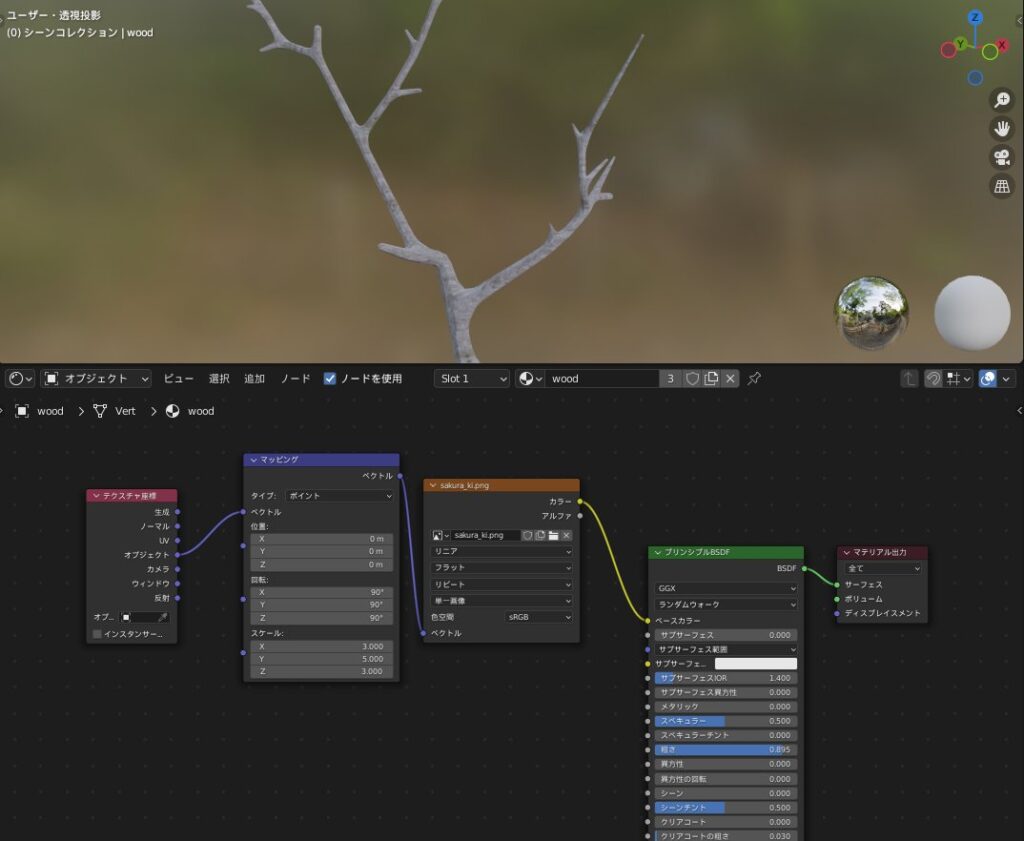
Task: Uncheck the ノードを使用 checkbox
Action: (330, 379)
